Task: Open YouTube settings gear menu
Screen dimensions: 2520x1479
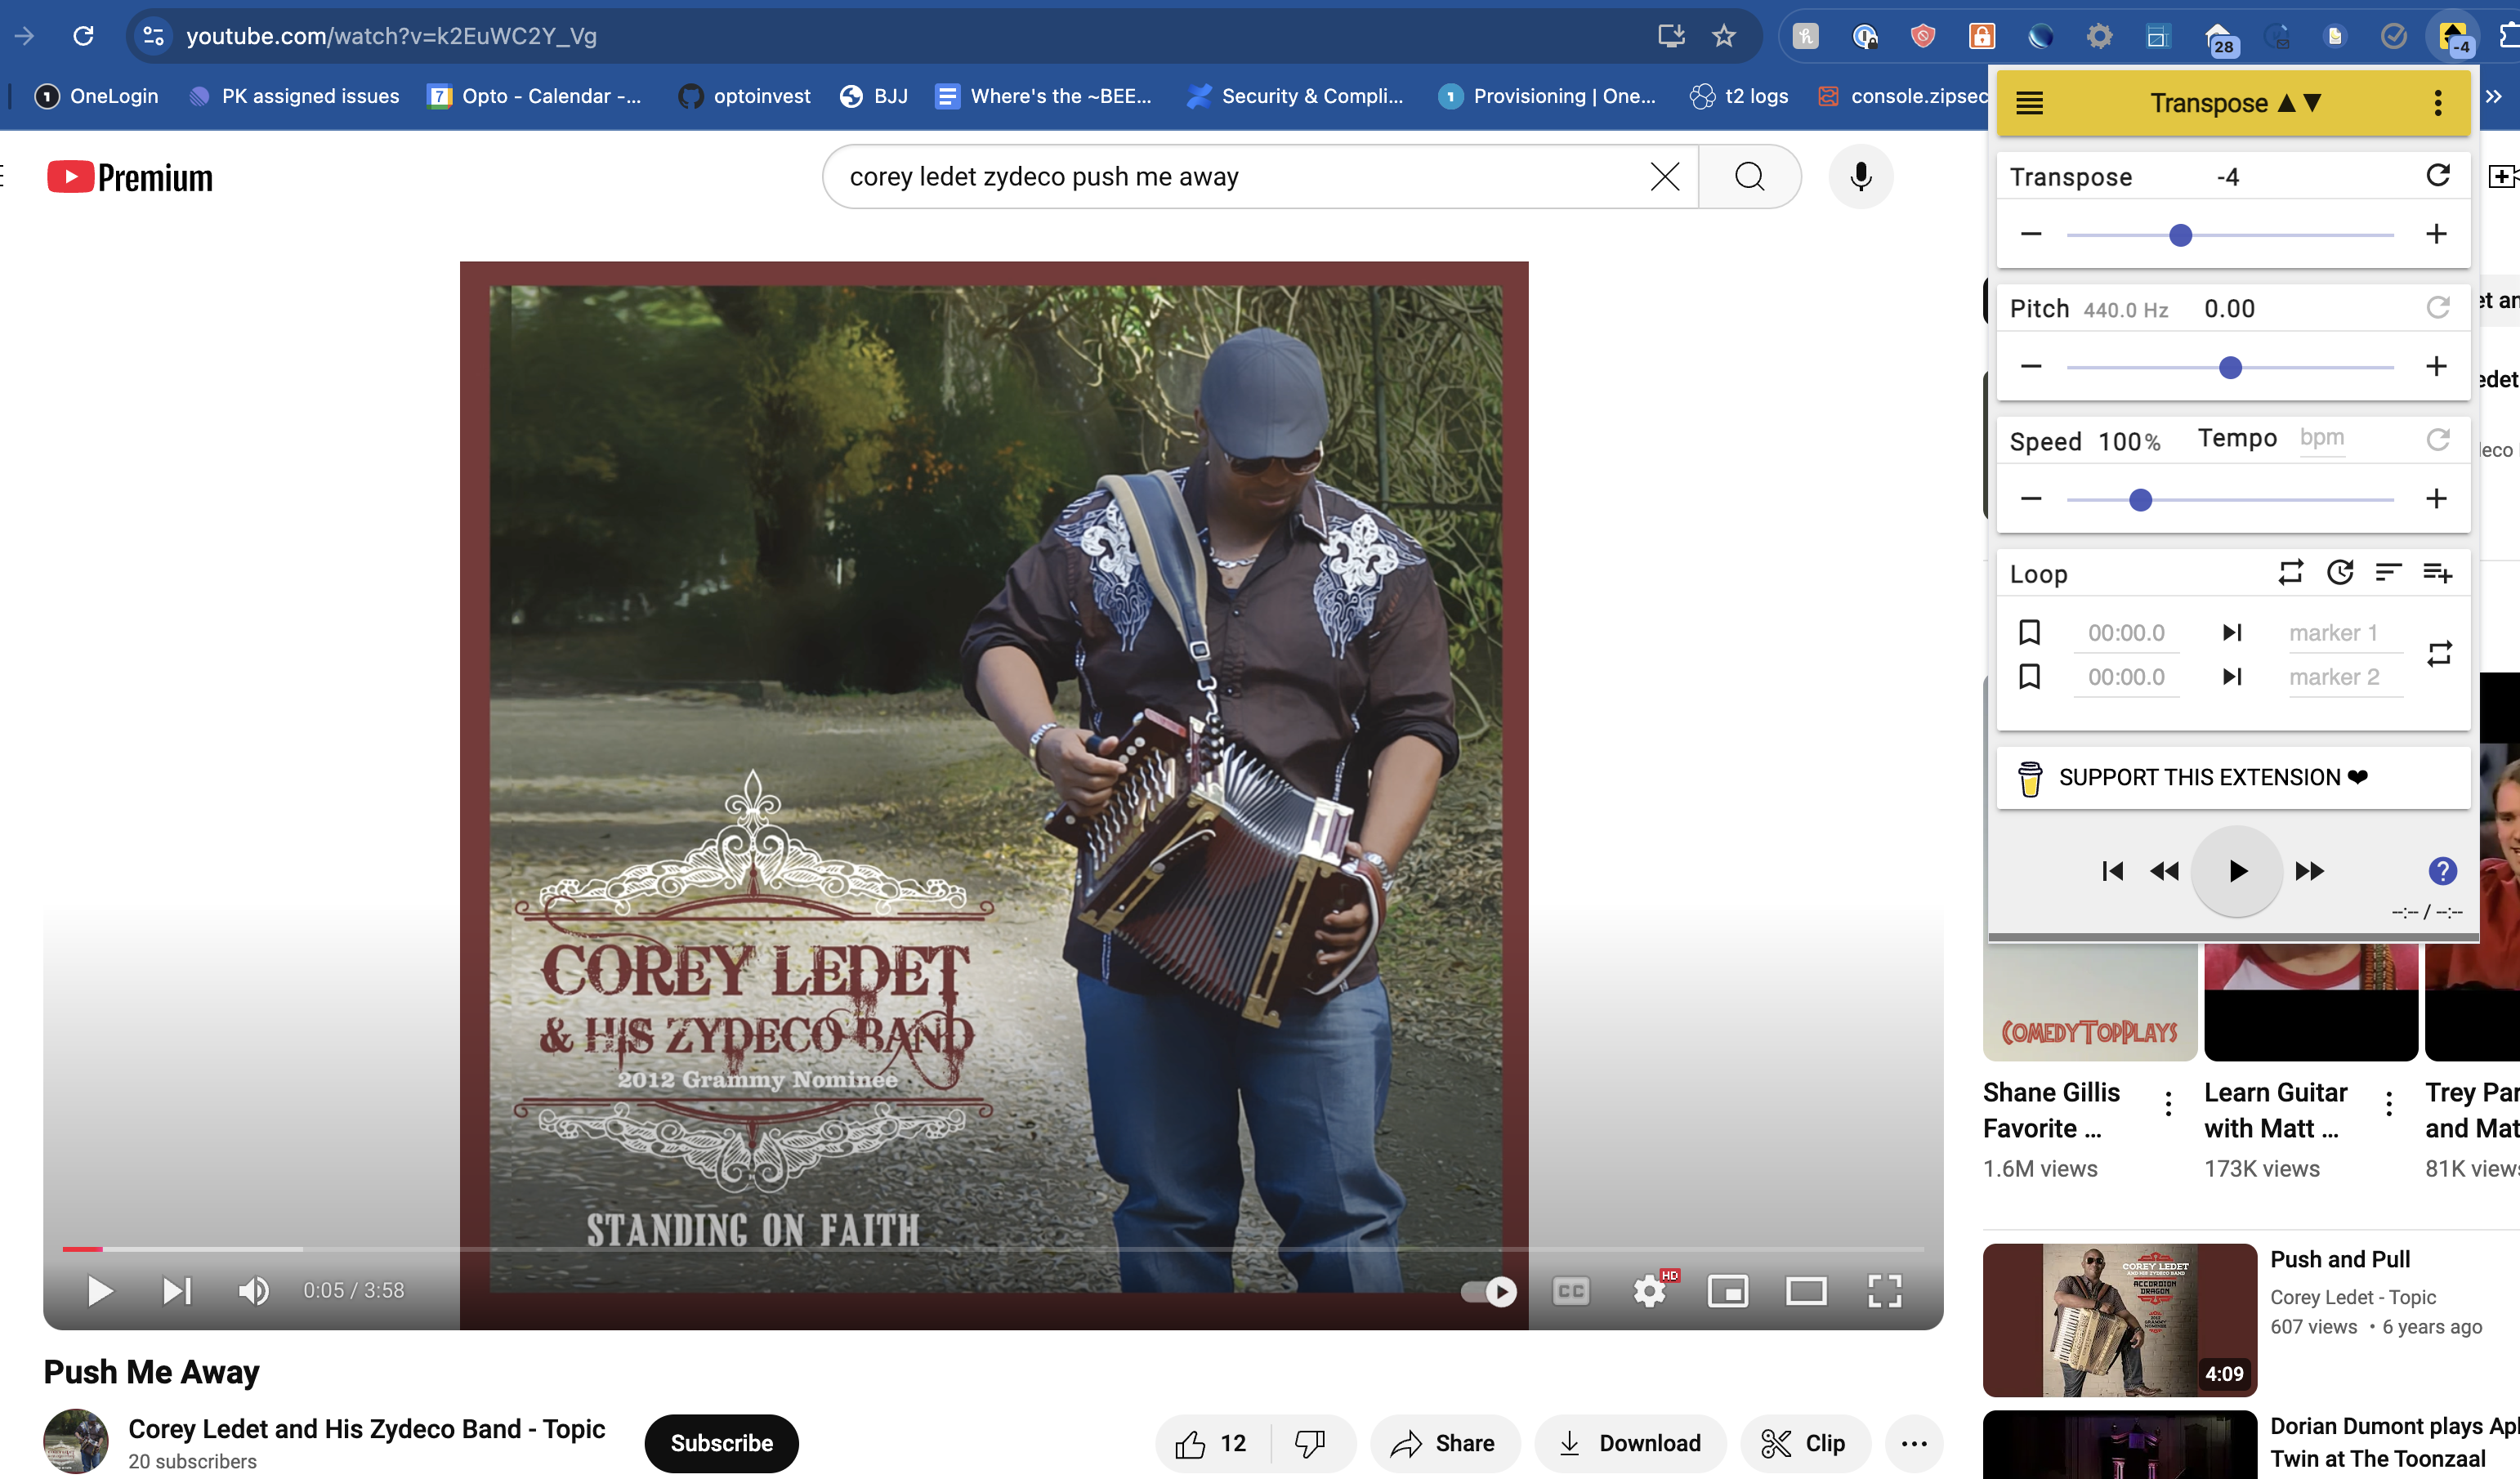Action: [1649, 1290]
